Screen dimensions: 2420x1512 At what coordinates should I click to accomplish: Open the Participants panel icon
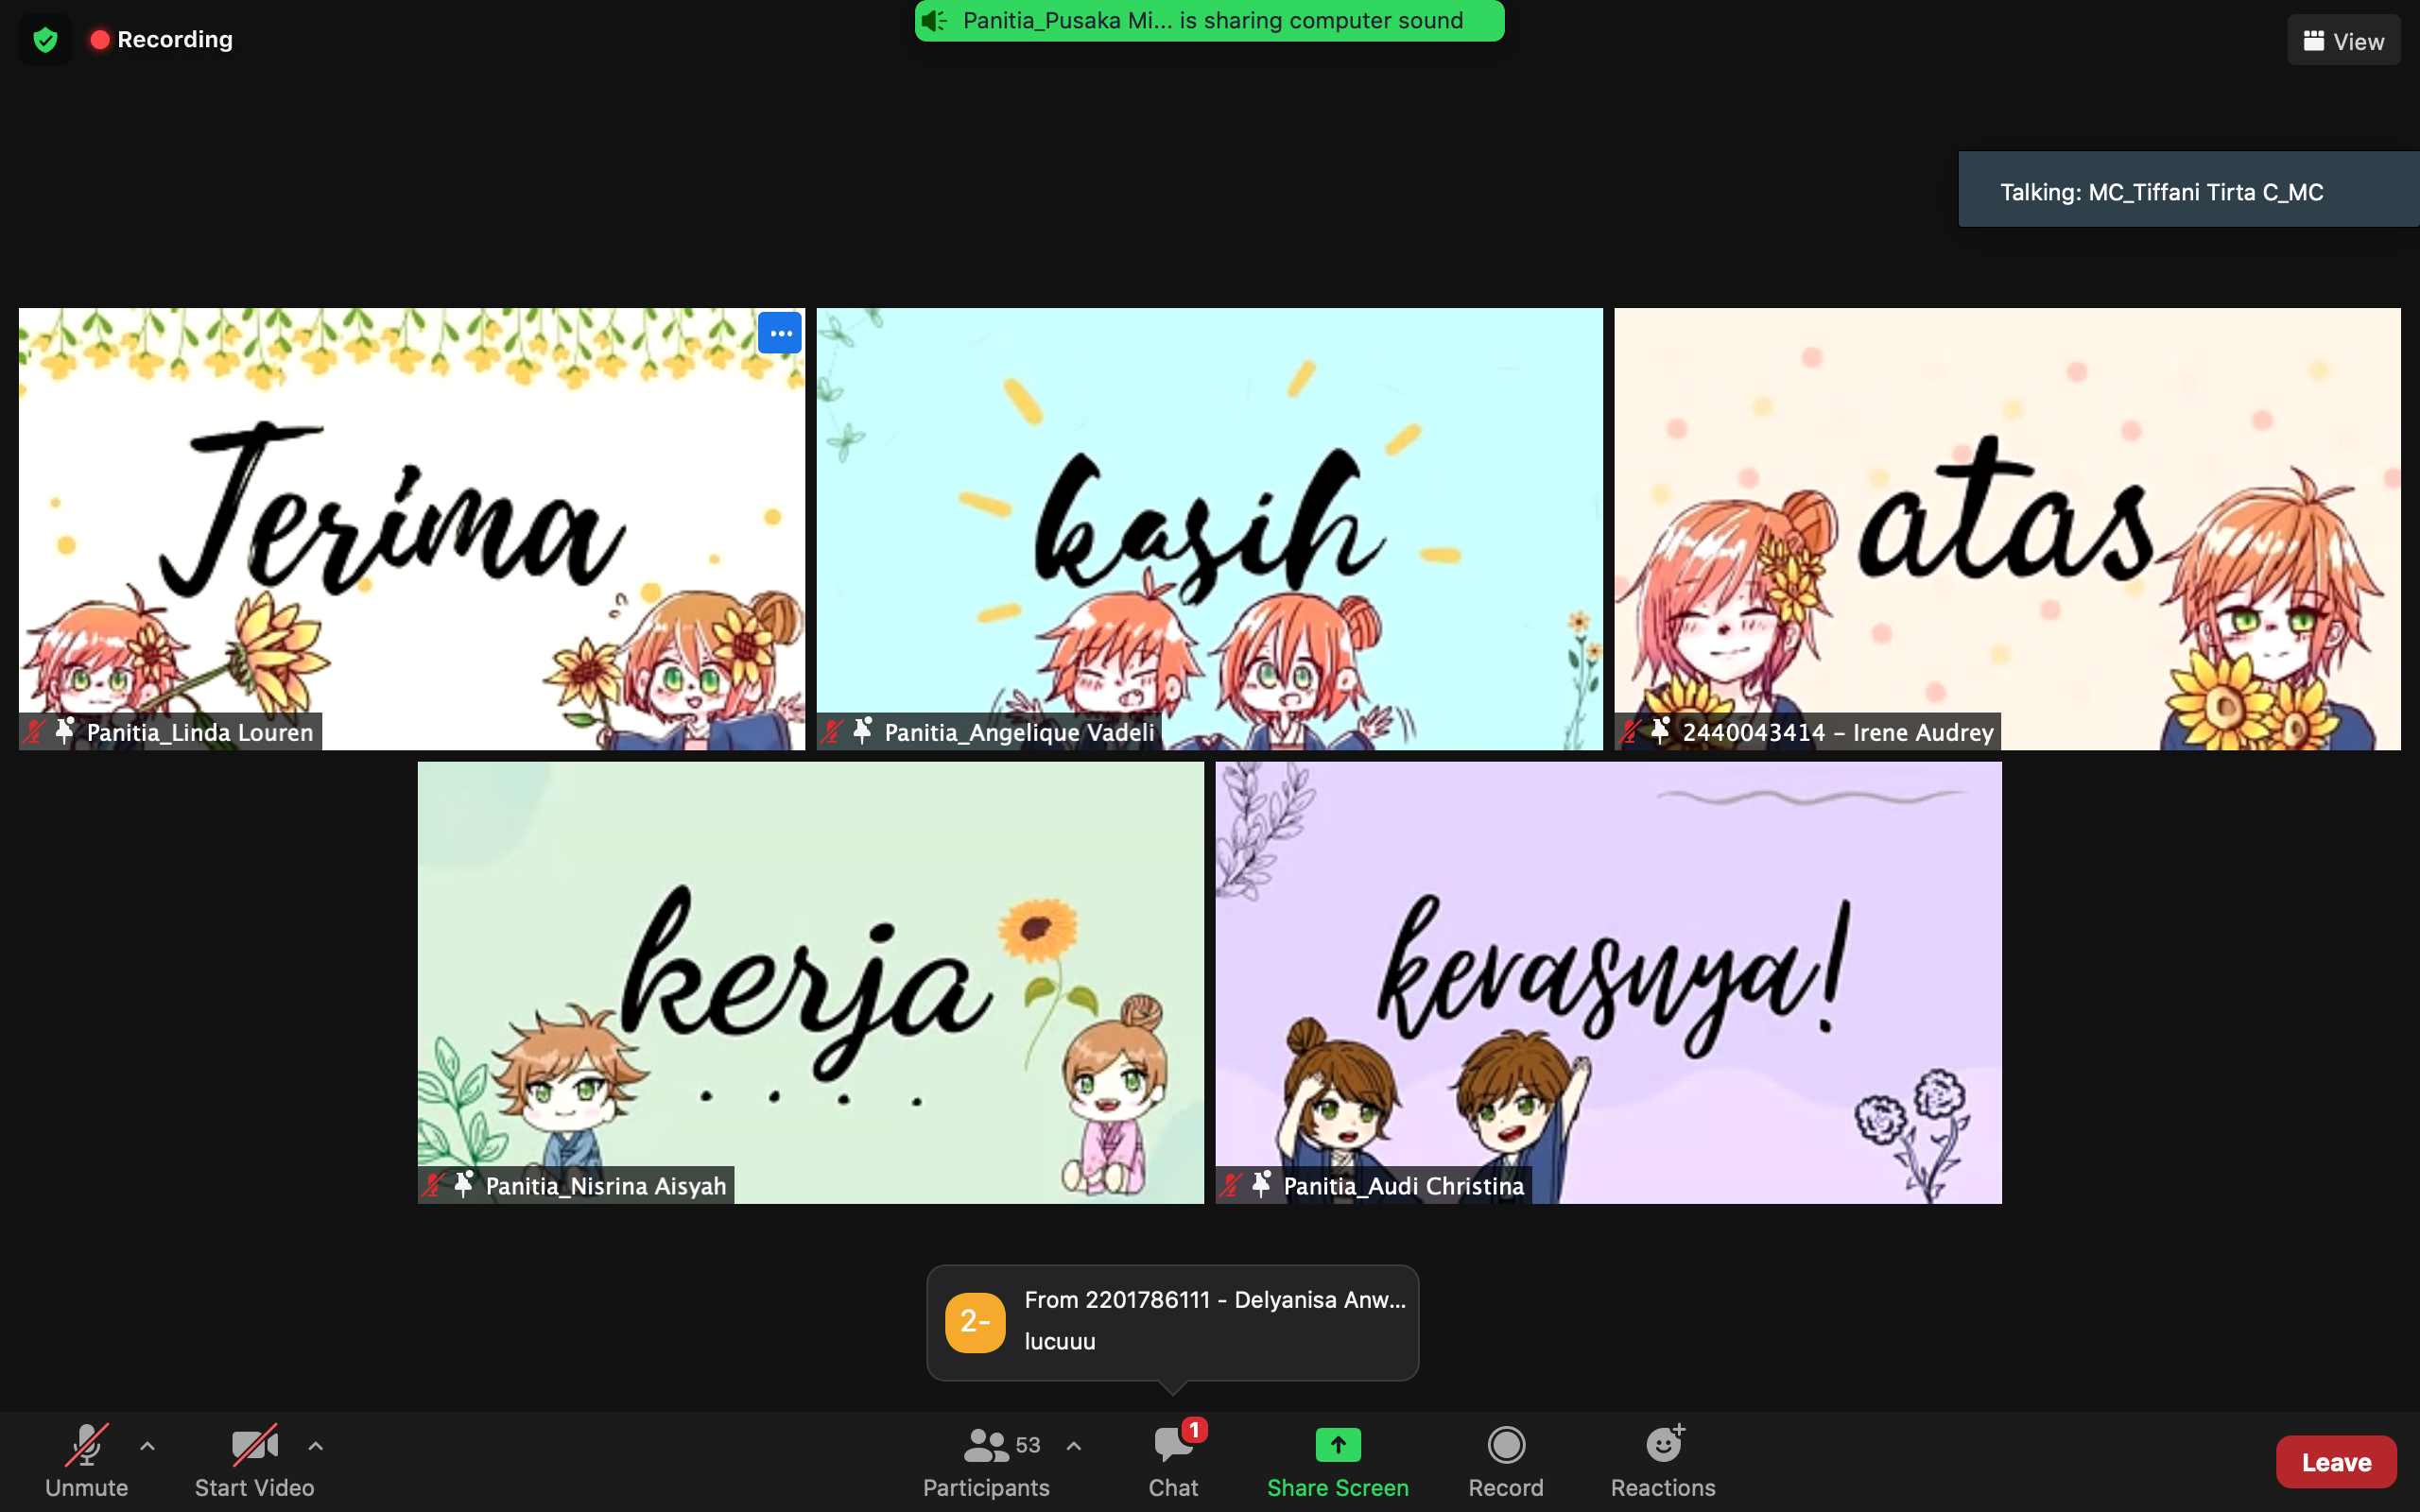click(985, 1445)
